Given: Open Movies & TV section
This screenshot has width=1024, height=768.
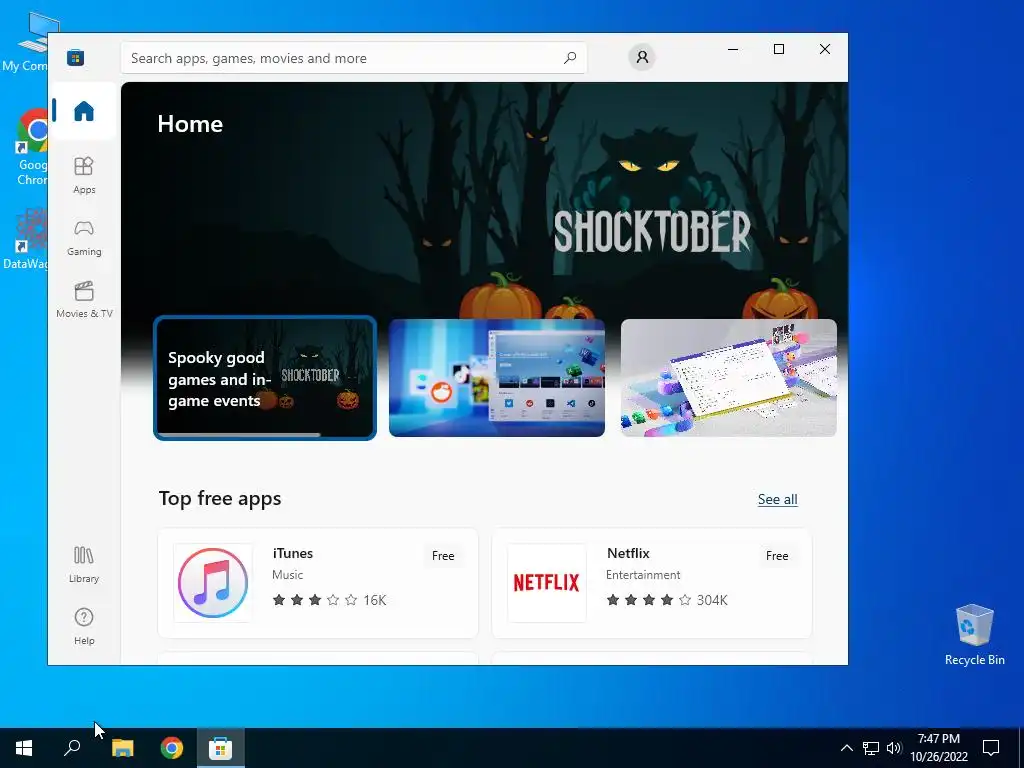Looking at the screenshot, I should click(84, 299).
